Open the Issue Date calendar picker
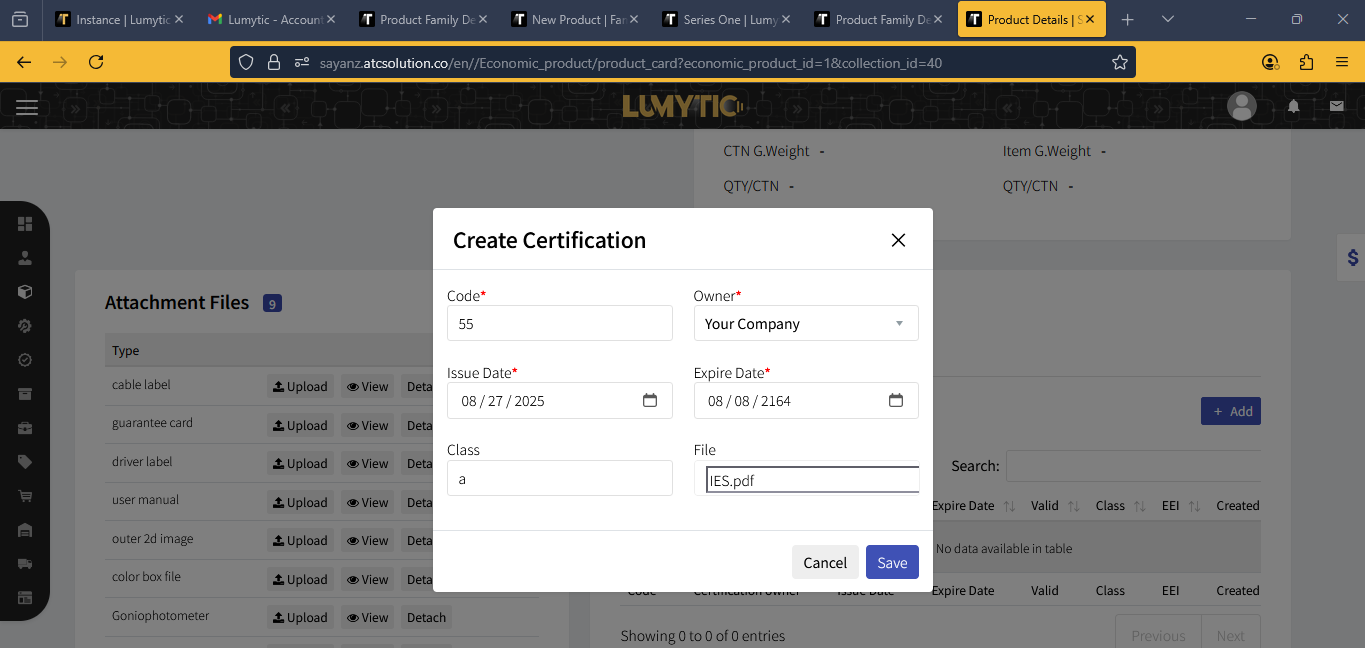 (650, 401)
